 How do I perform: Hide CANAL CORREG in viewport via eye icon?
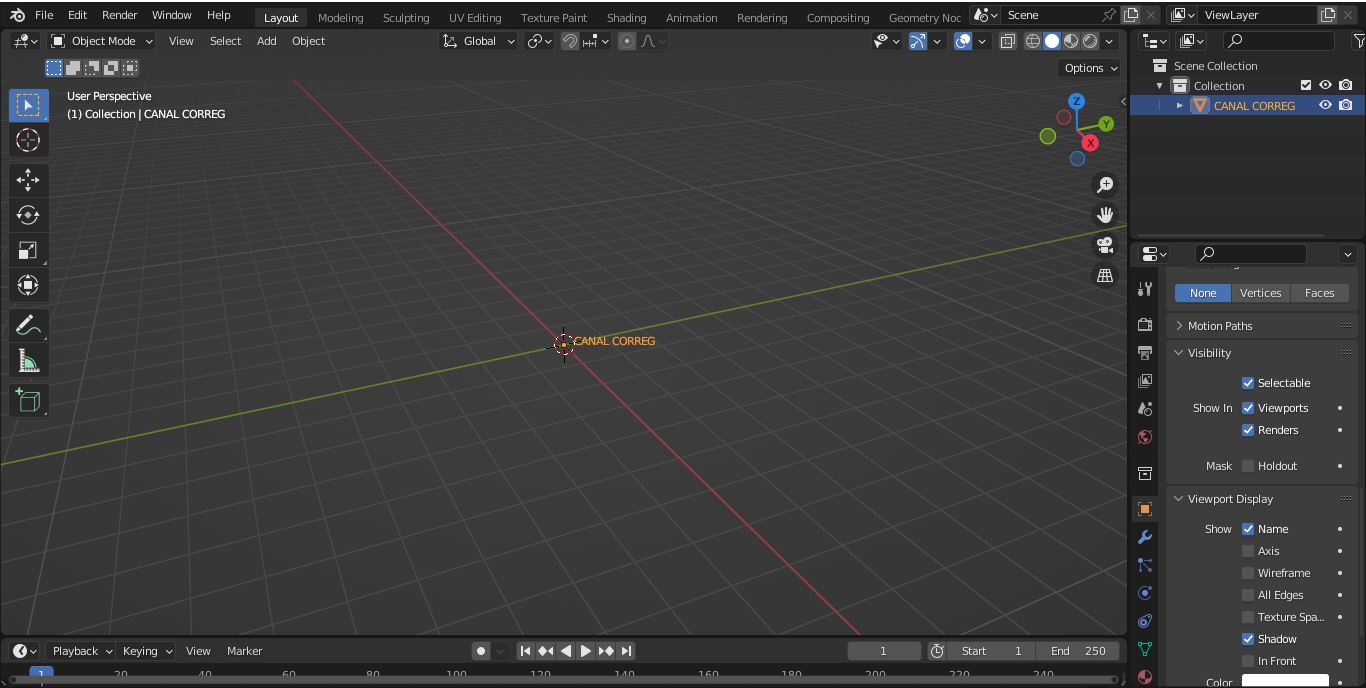(x=1325, y=105)
